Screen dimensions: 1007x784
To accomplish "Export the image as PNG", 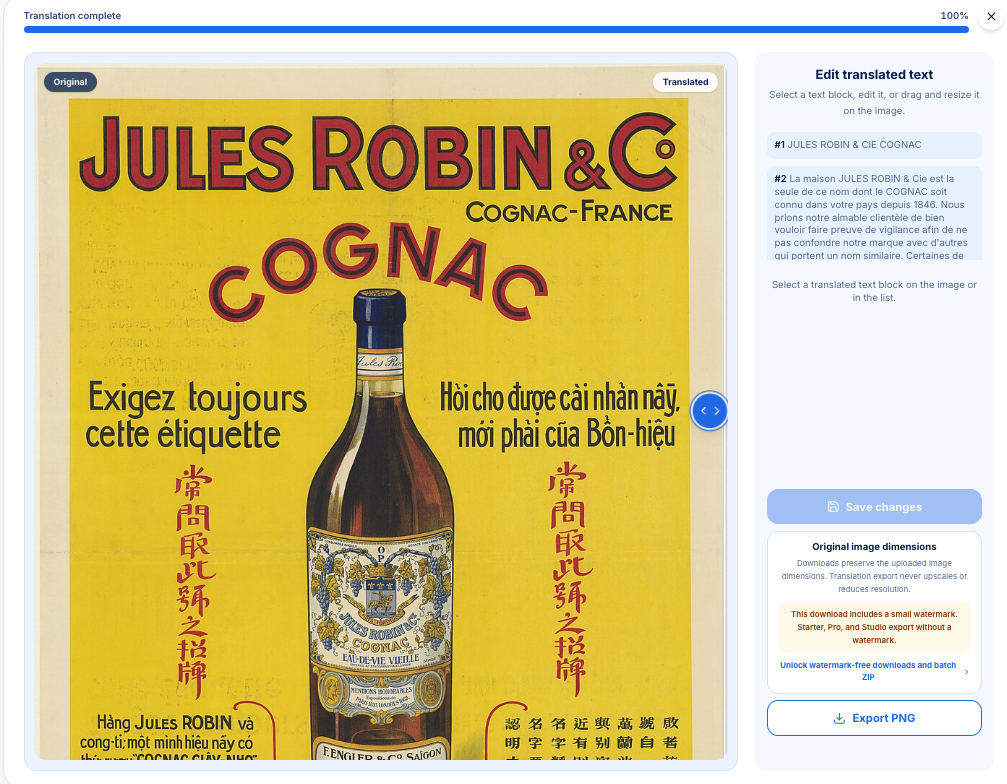I will coord(874,718).
